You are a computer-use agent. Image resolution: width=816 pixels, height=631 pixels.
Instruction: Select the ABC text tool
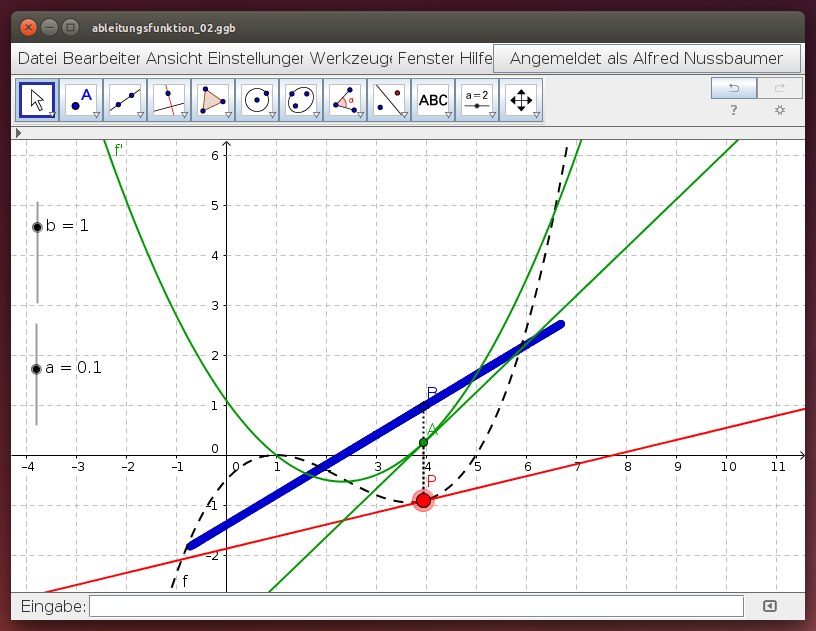[x=433, y=100]
